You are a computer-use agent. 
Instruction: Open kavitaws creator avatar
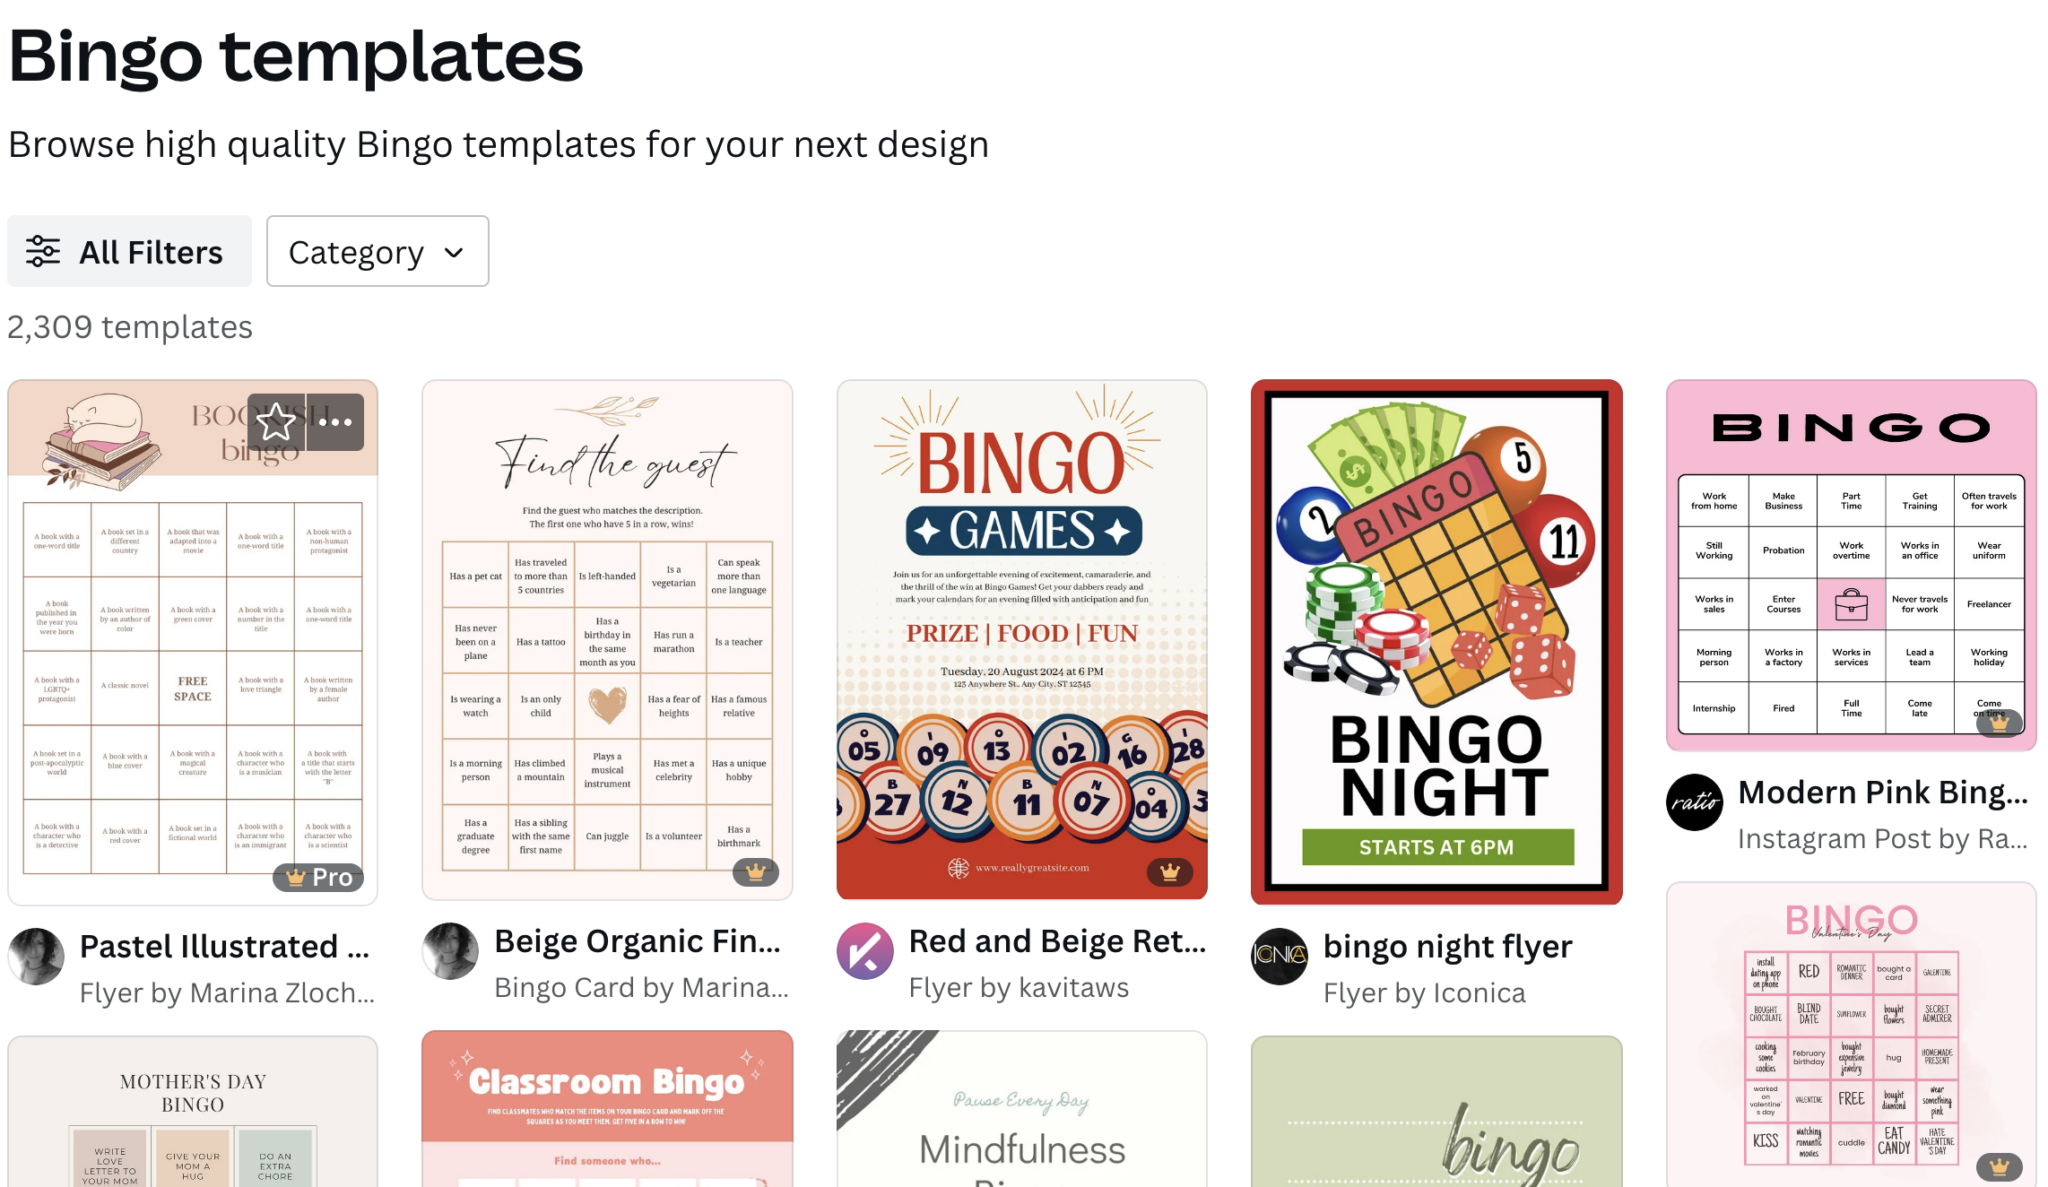point(865,951)
